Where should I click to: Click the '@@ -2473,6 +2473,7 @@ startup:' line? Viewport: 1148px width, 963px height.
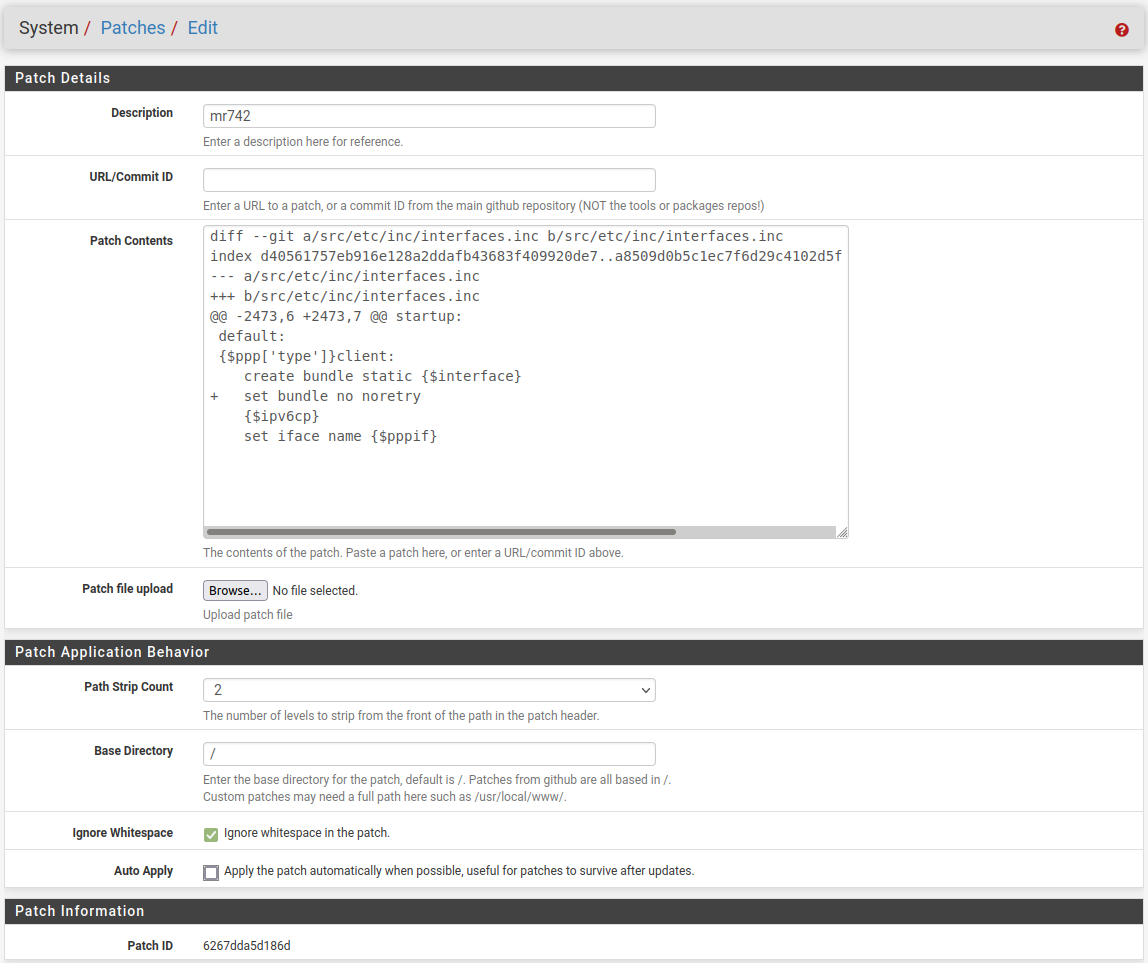336,316
